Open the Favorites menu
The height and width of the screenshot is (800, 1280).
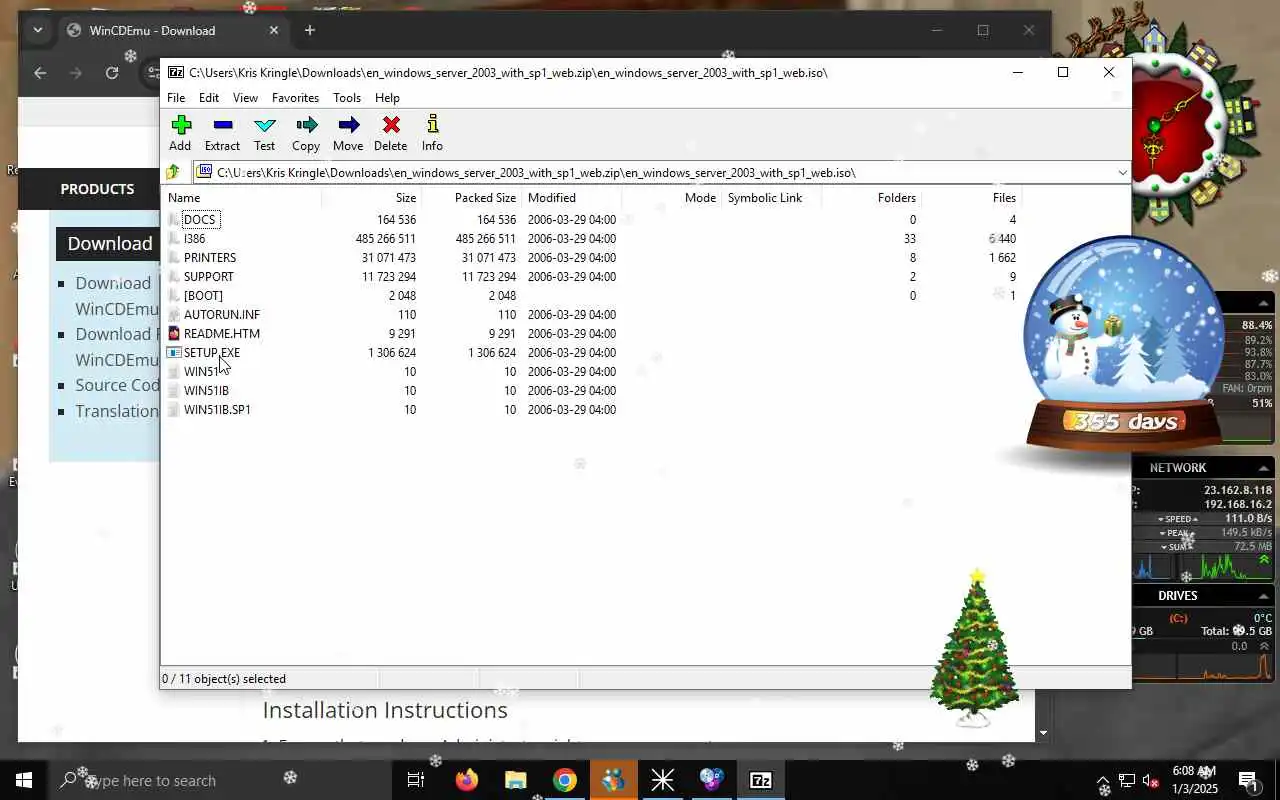click(295, 97)
